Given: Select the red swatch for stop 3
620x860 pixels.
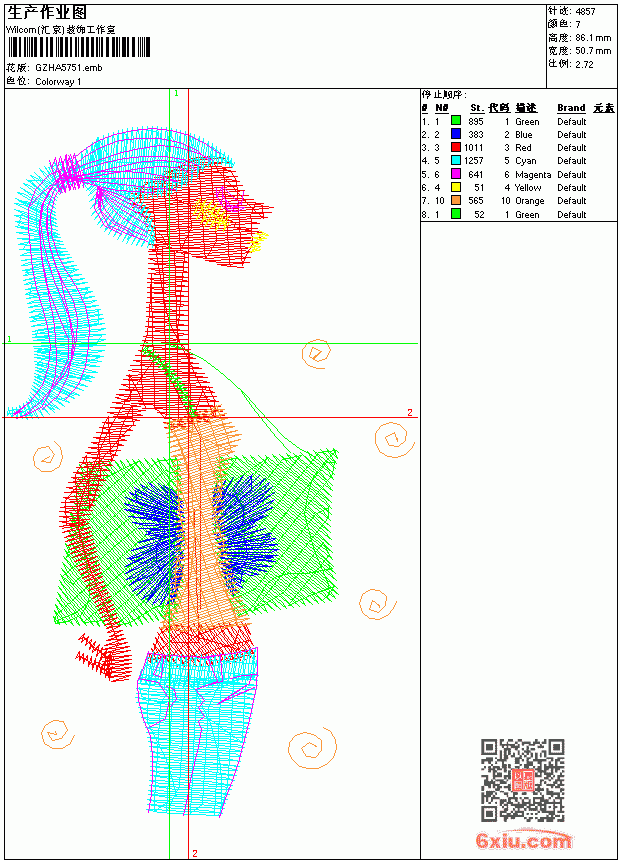Looking at the screenshot, I should pos(455,147).
